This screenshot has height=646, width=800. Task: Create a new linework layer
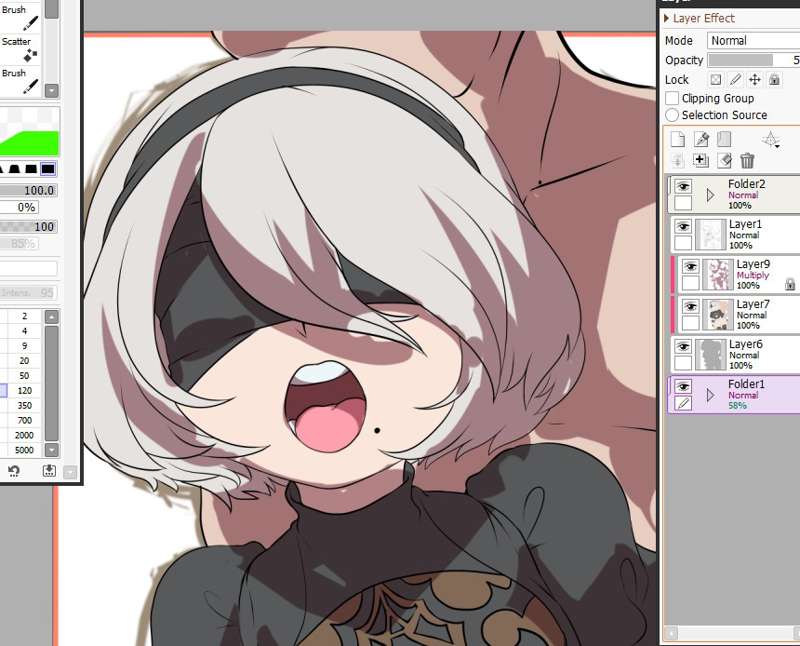[x=701, y=139]
